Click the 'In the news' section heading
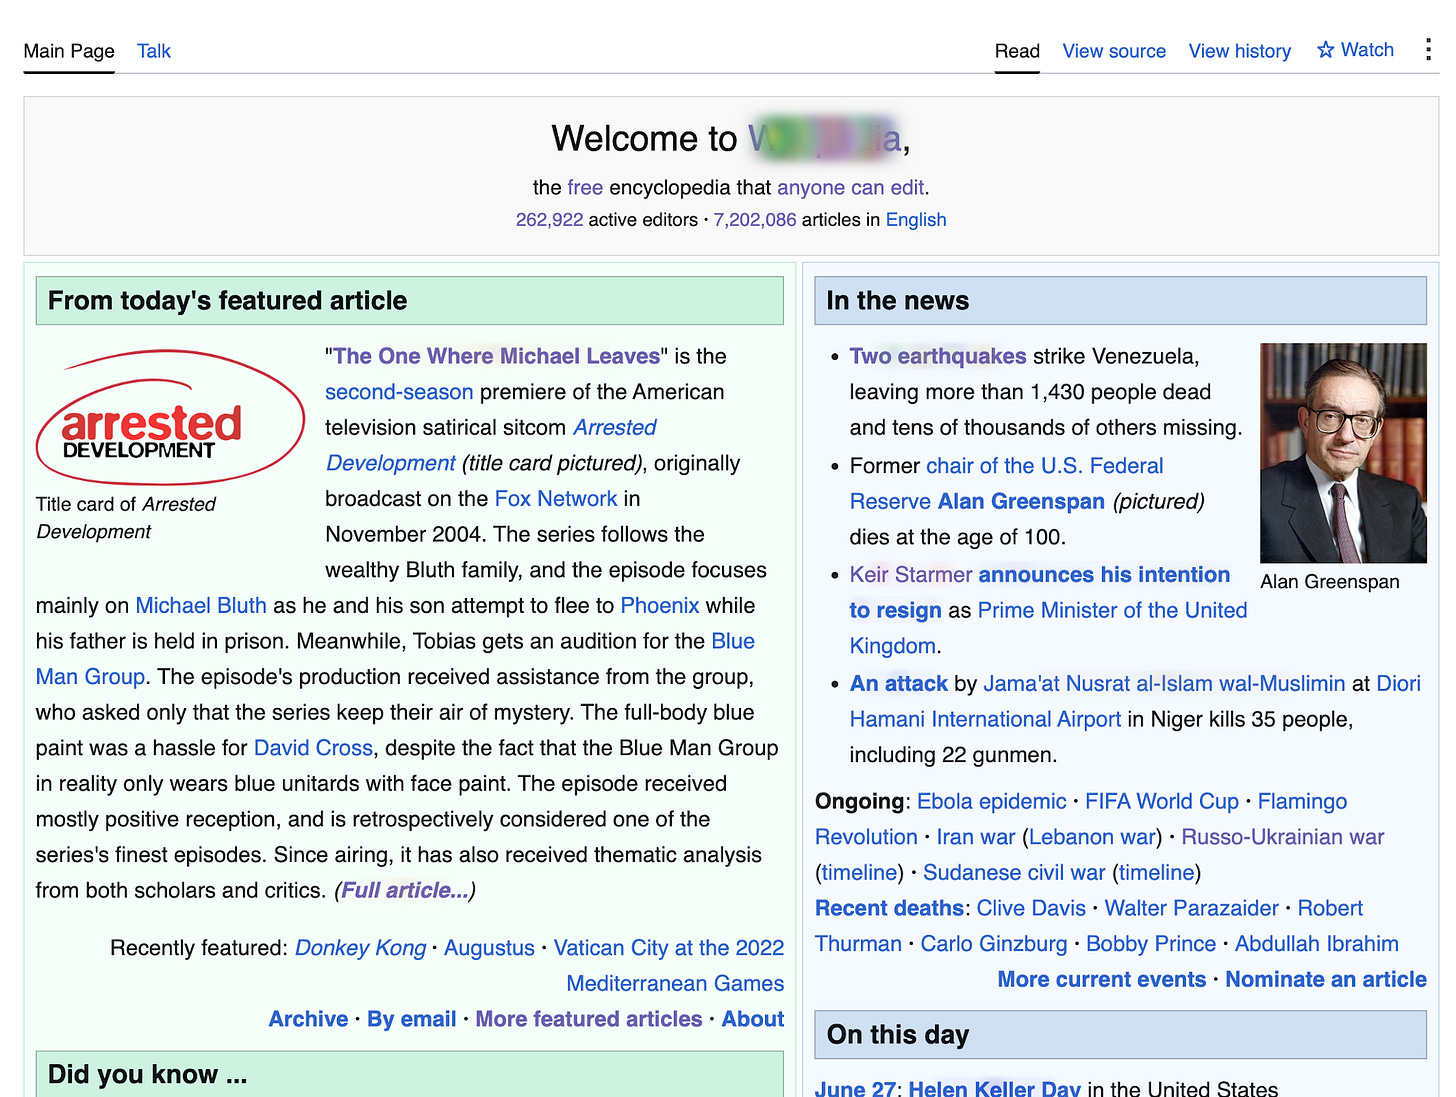The height and width of the screenshot is (1097, 1456). [x=898, y=301]
